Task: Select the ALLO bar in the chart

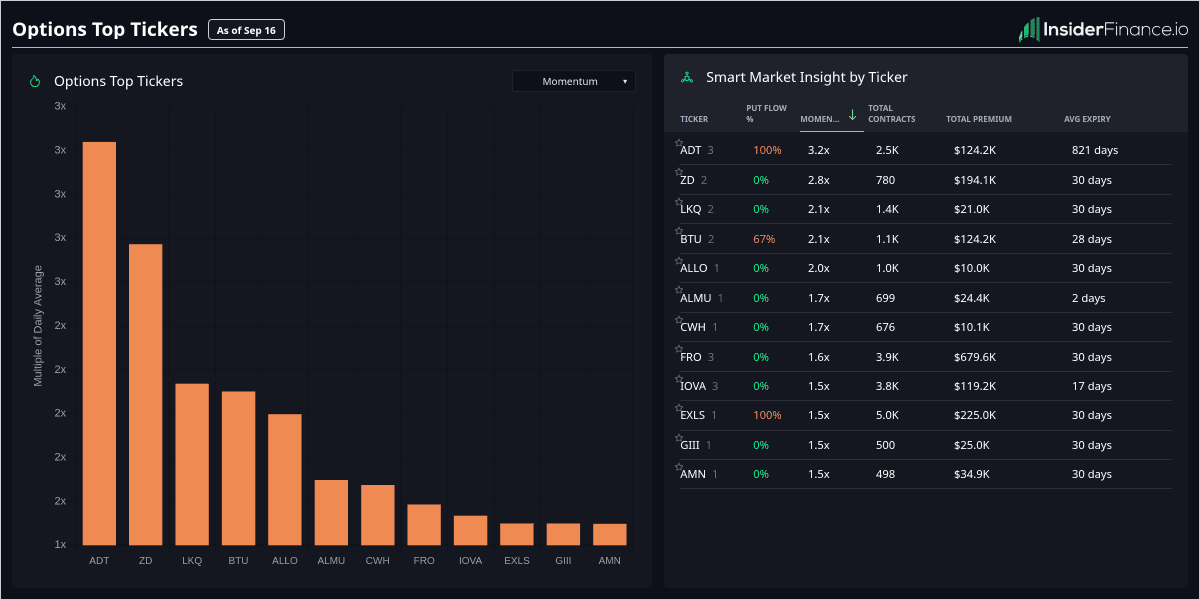Action: tap(285, 479)
